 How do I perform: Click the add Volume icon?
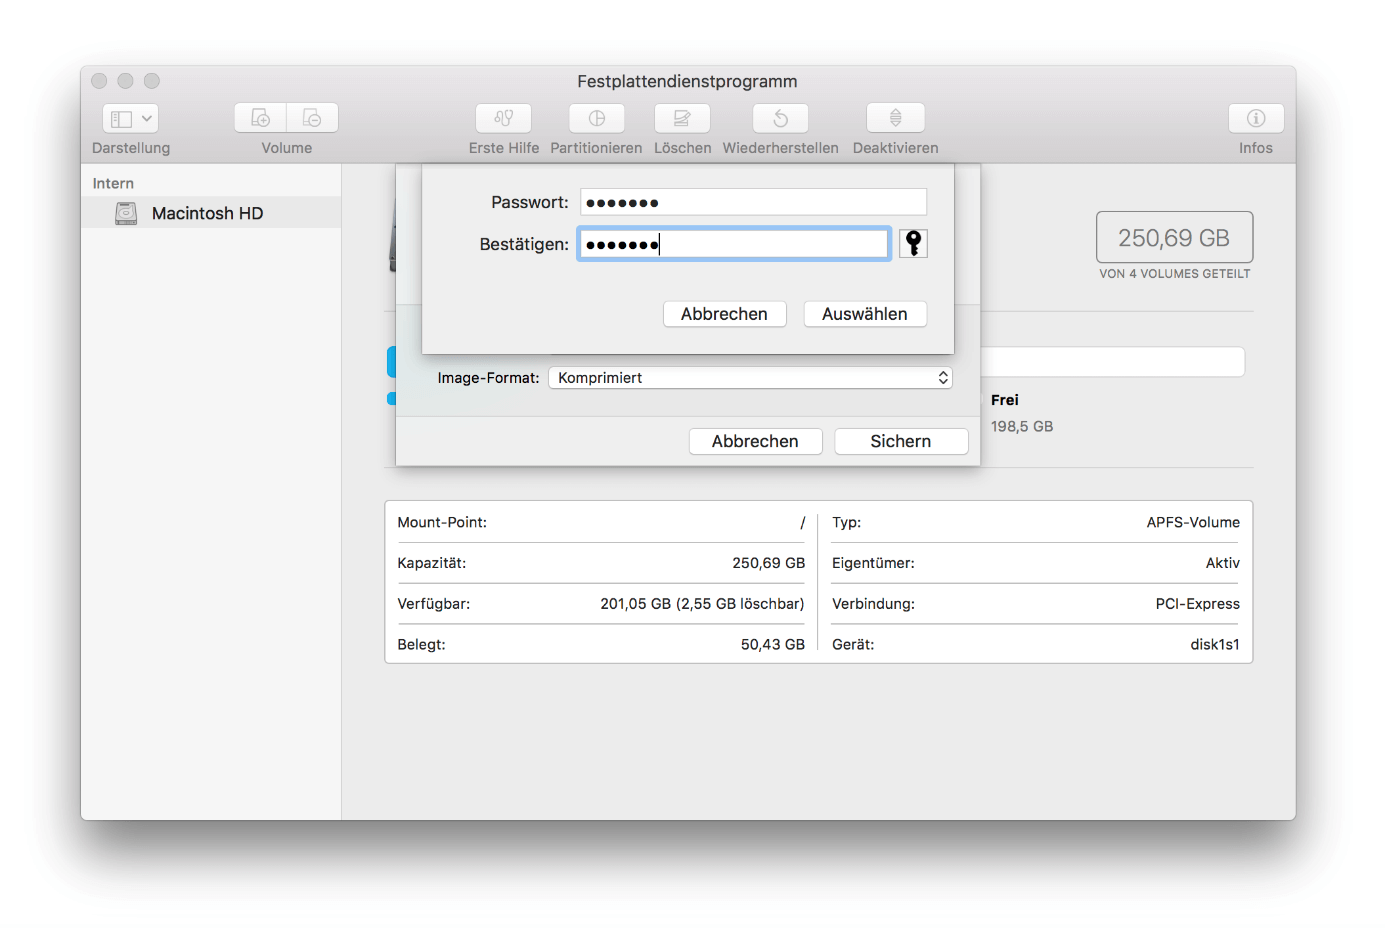(x=261, y=118)
